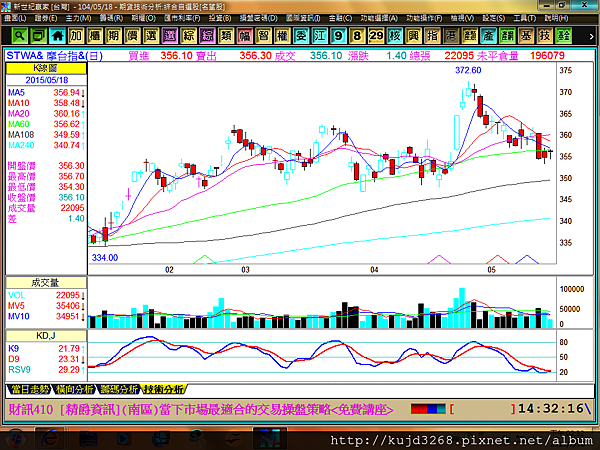Select the MA60 356.62 value row
600x450 pixels.
tap(46, 124)
